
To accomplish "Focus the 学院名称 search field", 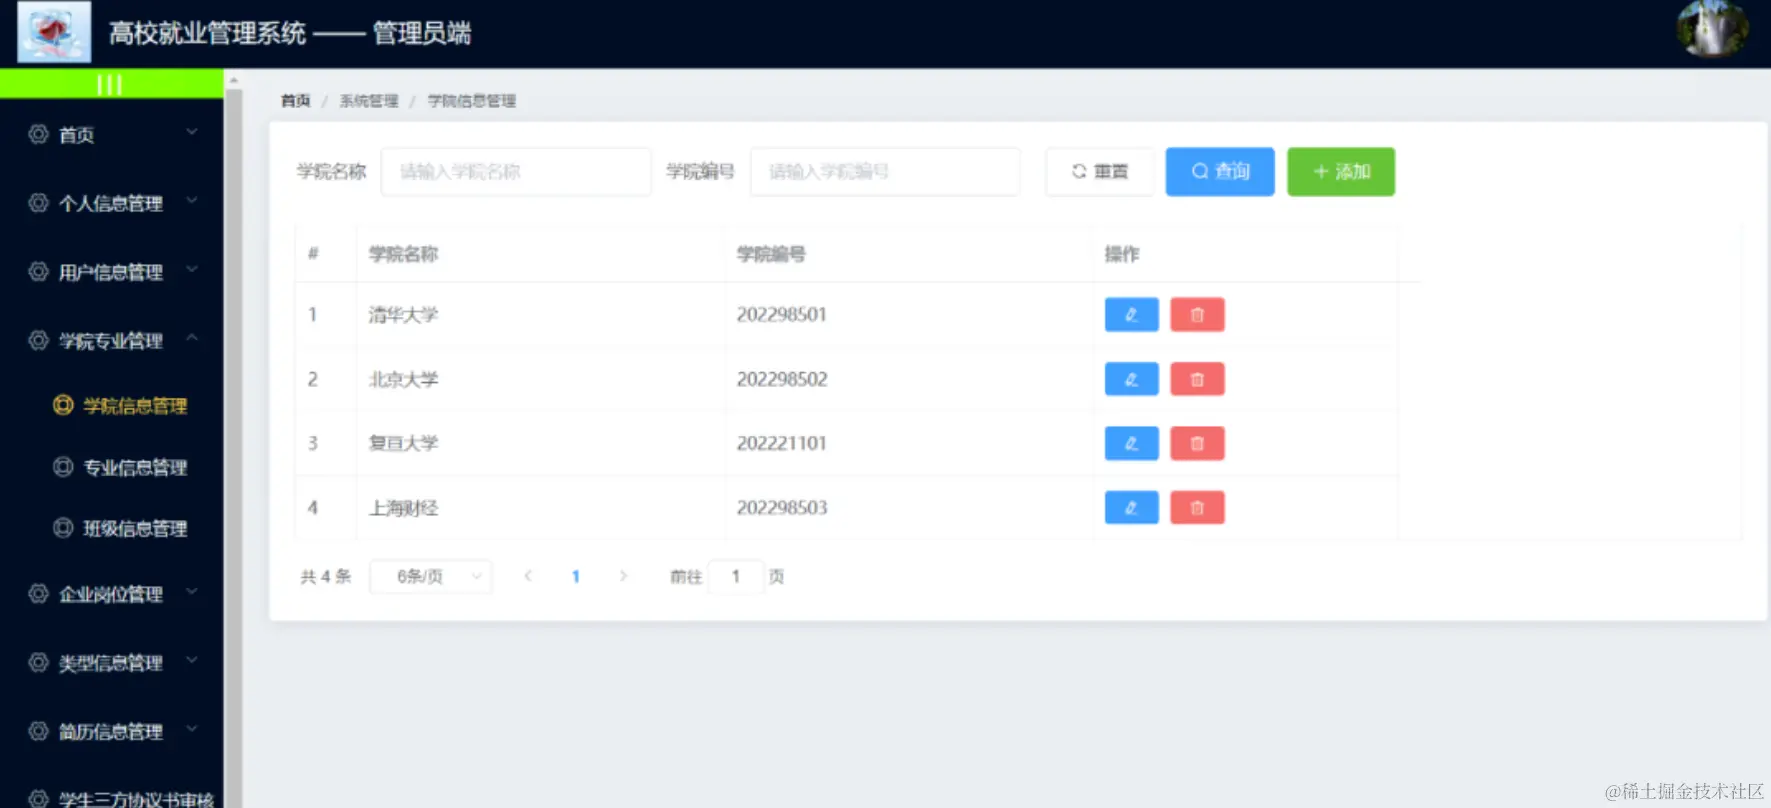I will coord(516,171).
